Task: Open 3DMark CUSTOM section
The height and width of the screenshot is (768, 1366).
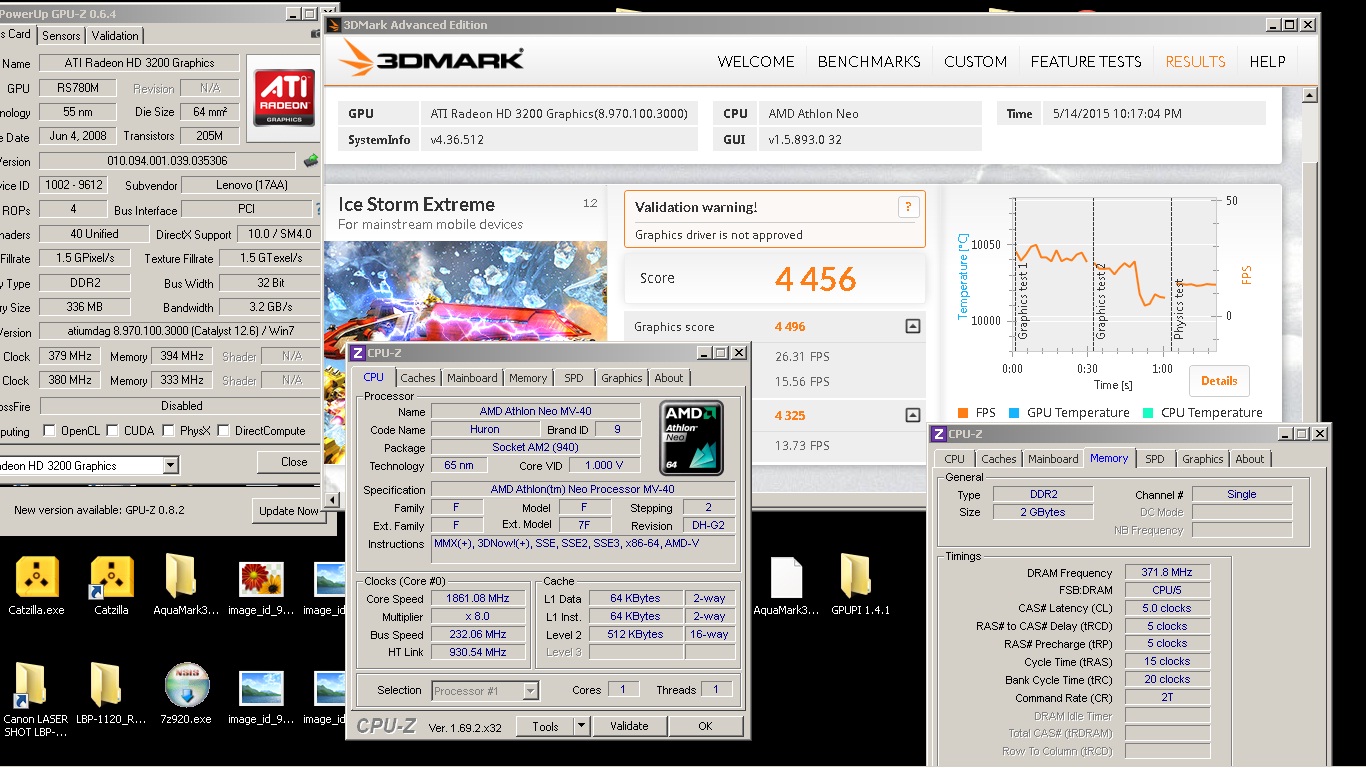Action: (975, 61)
